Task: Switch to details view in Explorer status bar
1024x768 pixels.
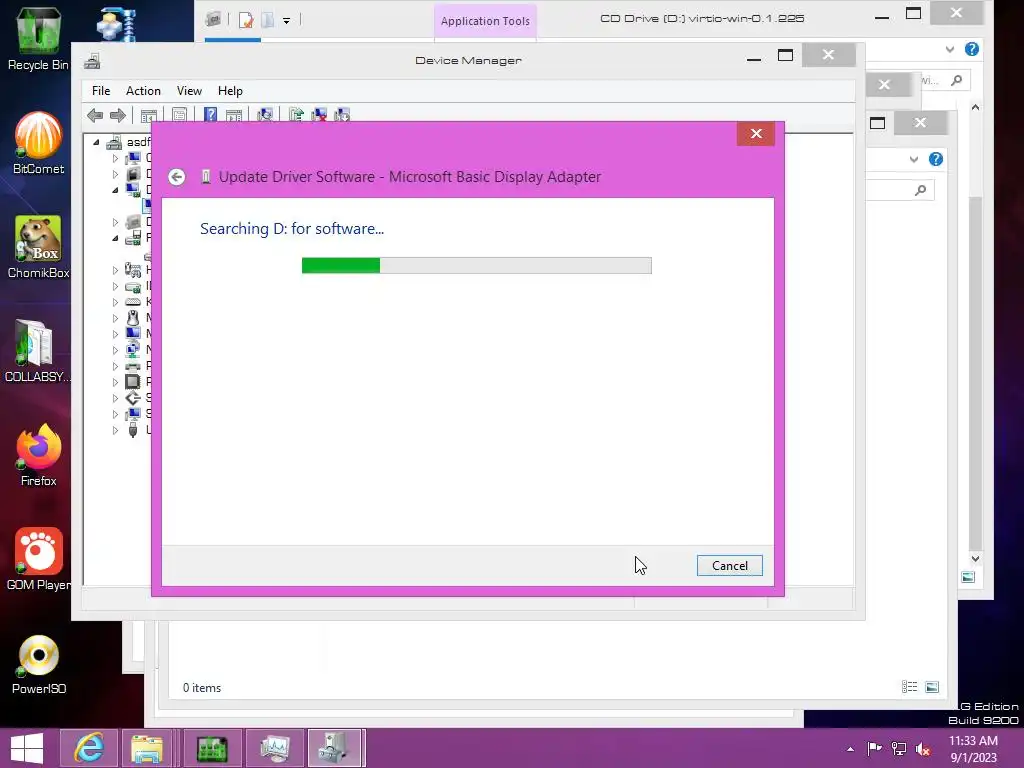Action: tap(909, 686)
